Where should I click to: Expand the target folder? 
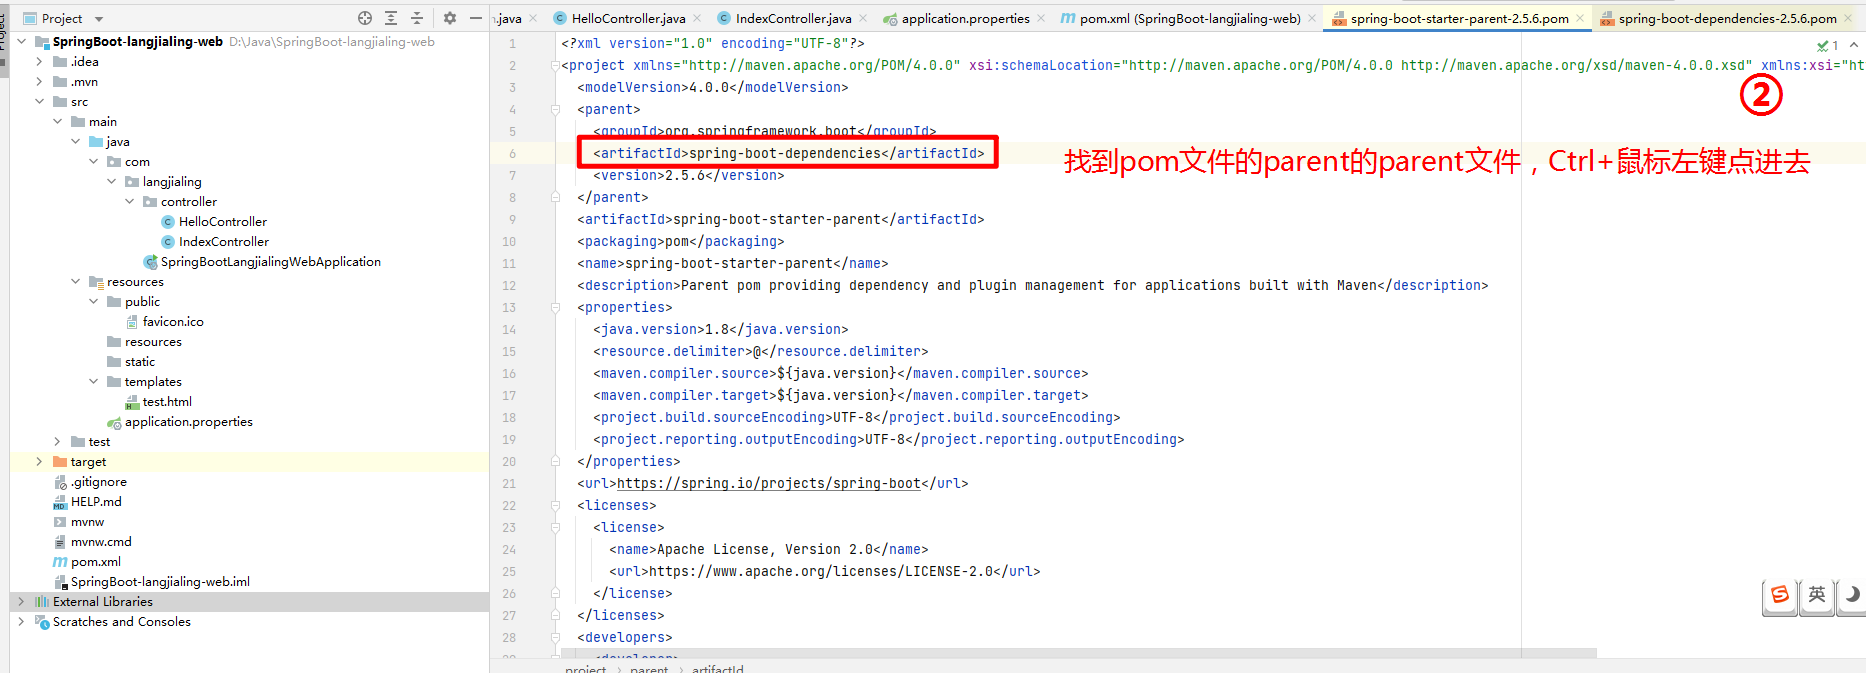(39, 462)
